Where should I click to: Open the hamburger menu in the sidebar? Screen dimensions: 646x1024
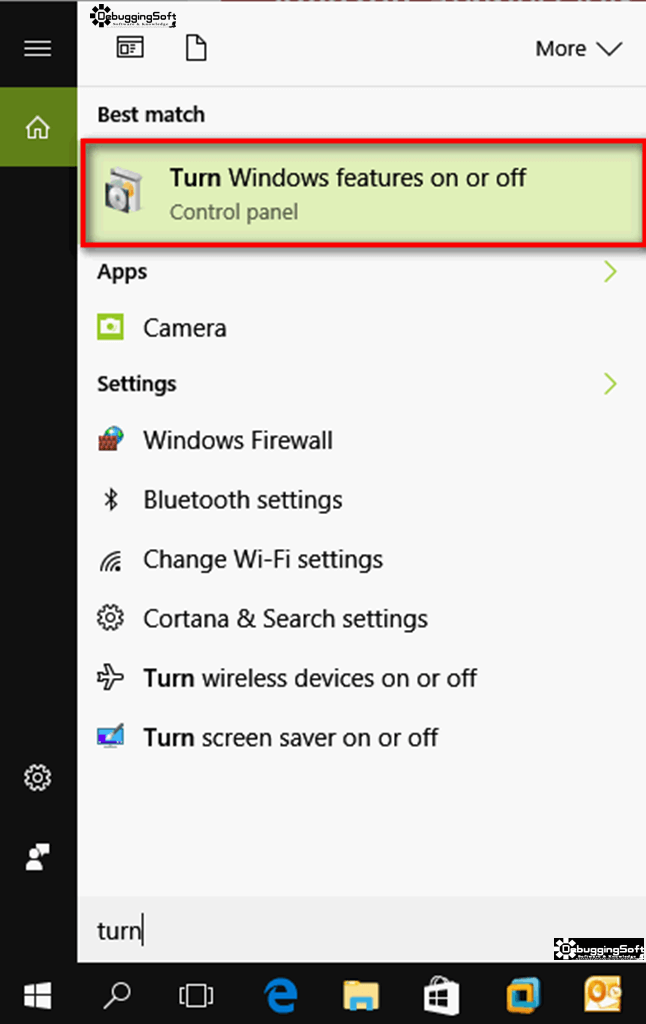click(x=38, y=48)
